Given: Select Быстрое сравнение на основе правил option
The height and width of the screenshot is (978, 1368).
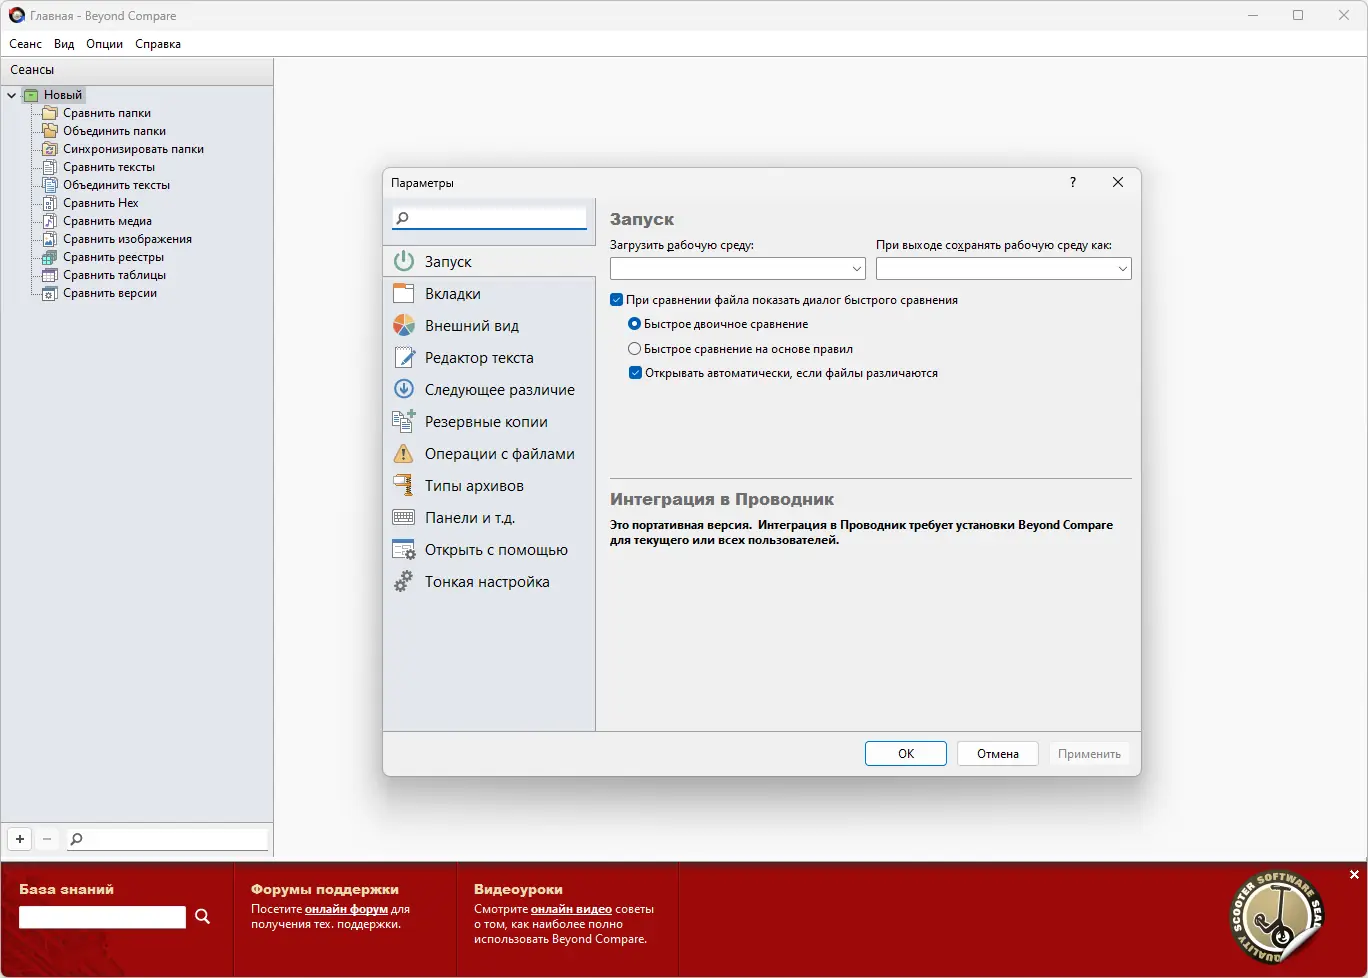Looking at the screenshot, I should pyautogui.click(x=635, y=349).
